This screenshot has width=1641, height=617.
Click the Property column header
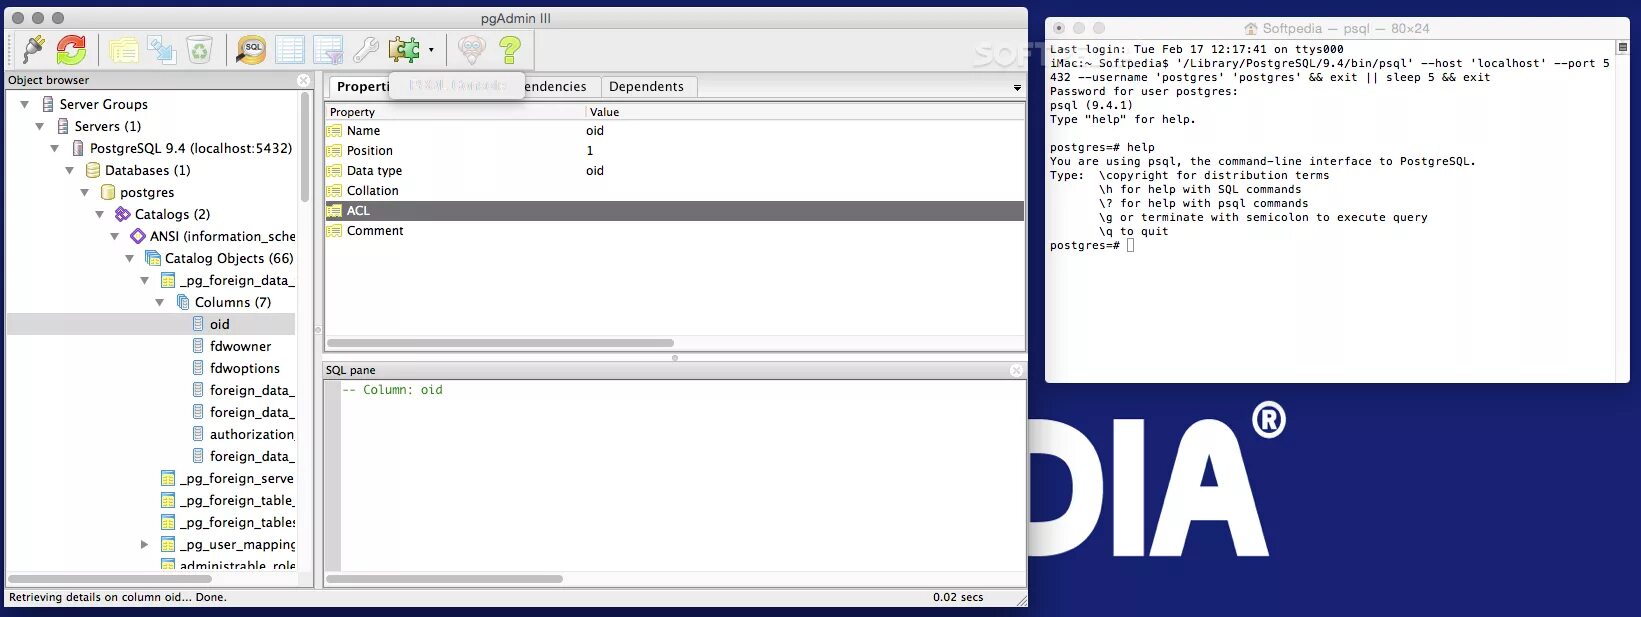click(455, 112)
